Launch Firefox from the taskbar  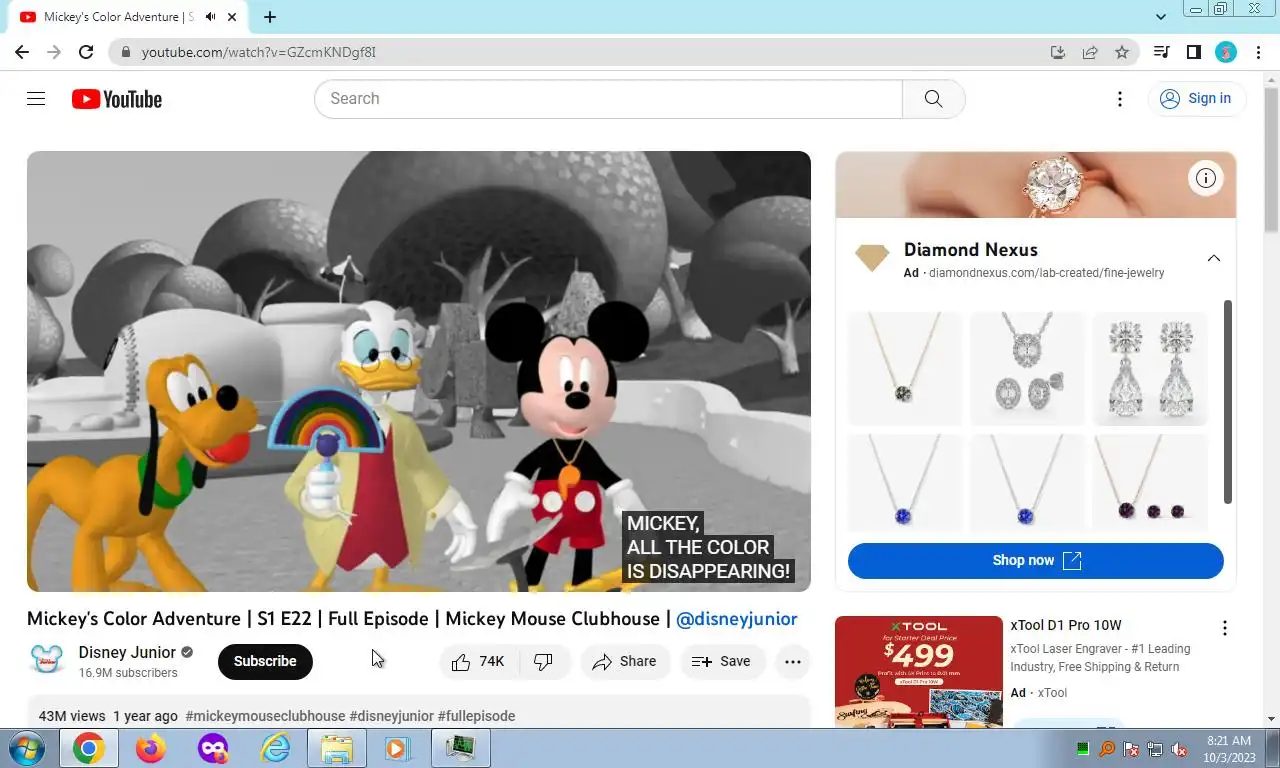coord(151,747)
